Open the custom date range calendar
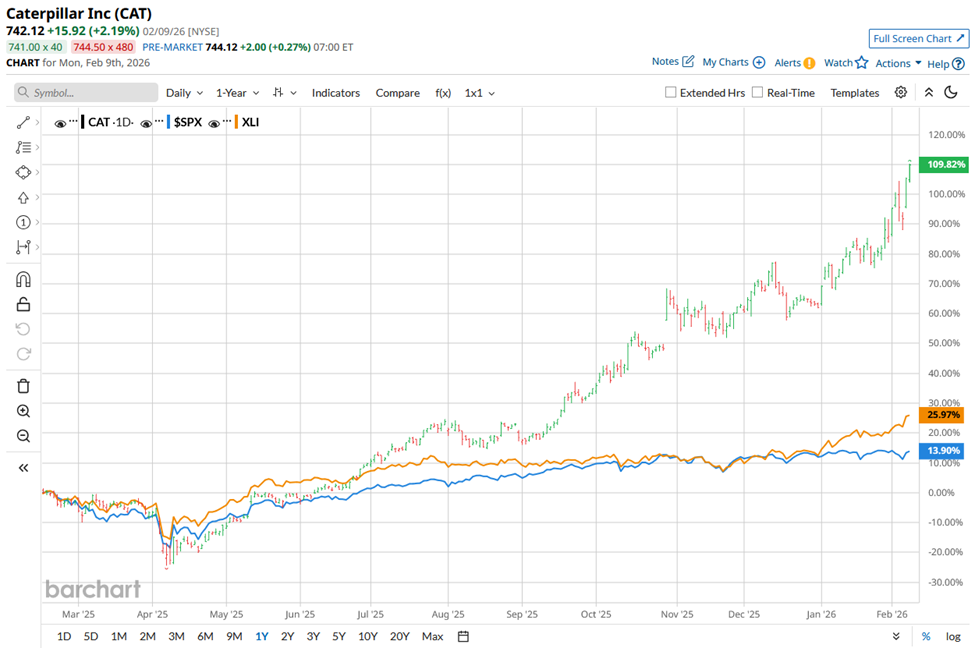The image size is (975, 648). click(463, 636)
